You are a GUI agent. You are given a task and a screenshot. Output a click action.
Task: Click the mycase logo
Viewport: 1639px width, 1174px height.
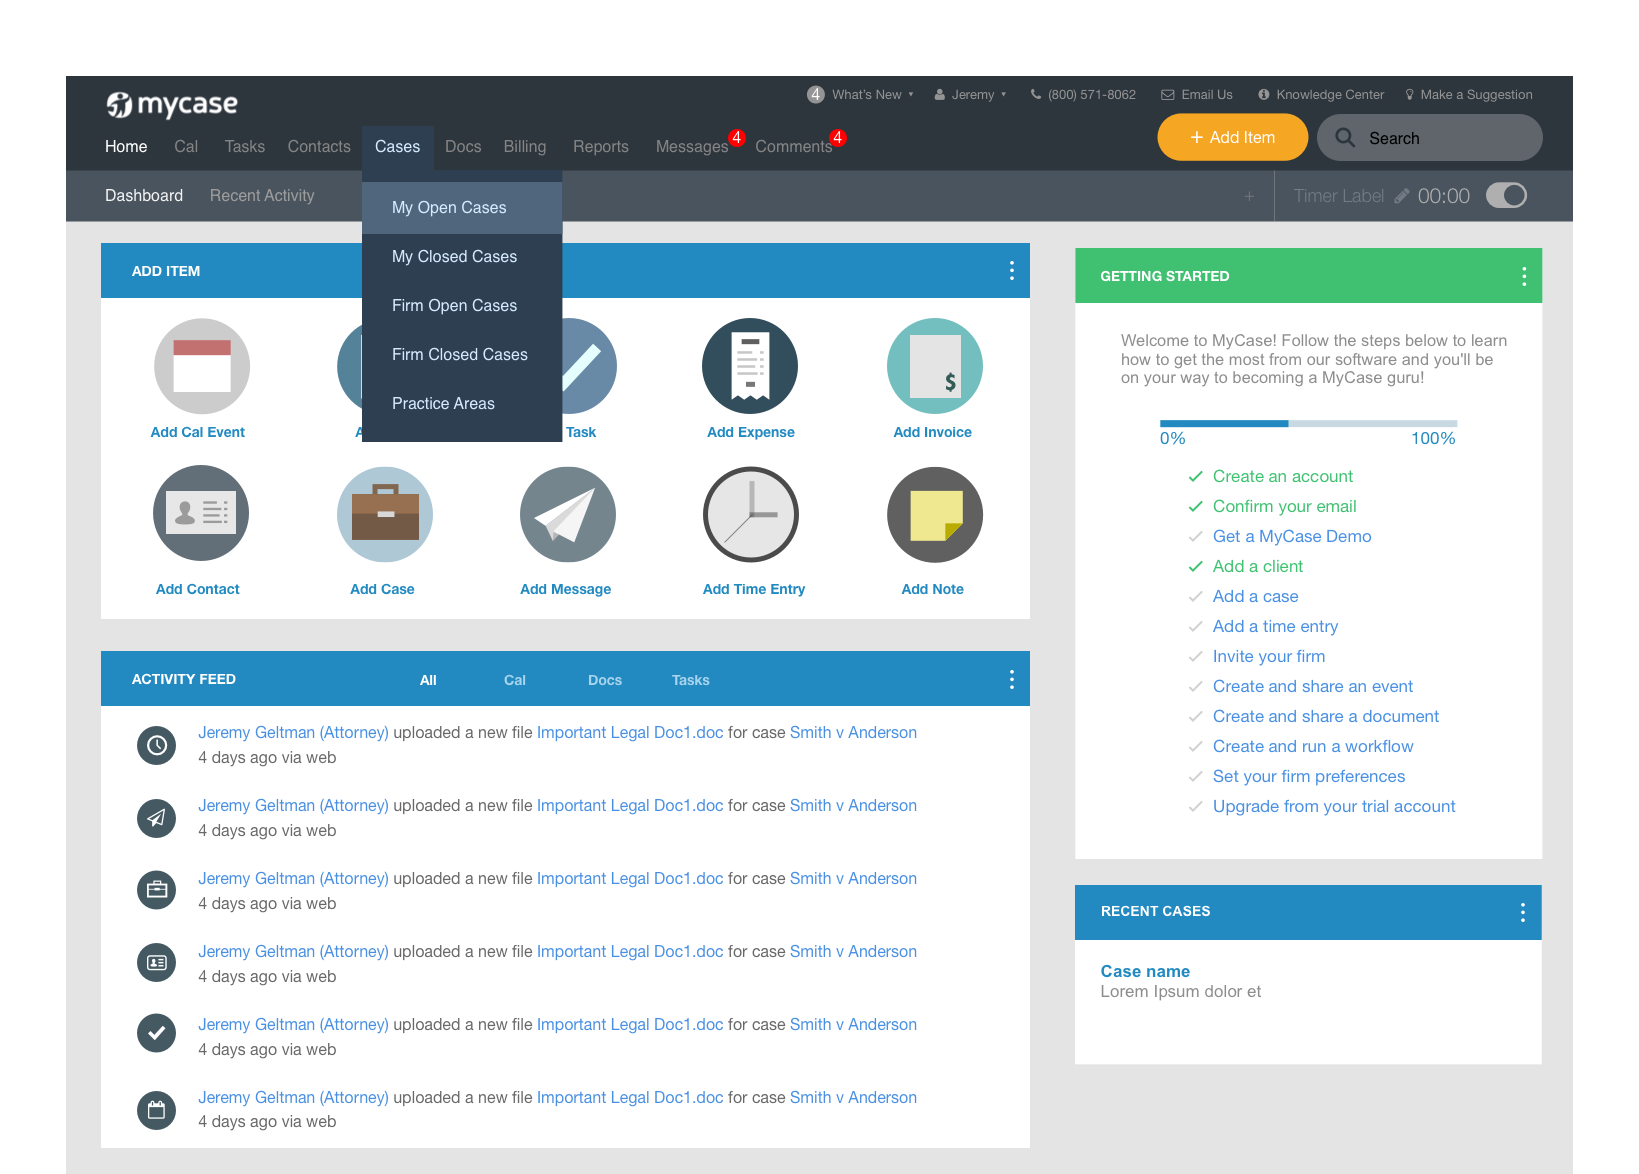(x=172, y=104)
